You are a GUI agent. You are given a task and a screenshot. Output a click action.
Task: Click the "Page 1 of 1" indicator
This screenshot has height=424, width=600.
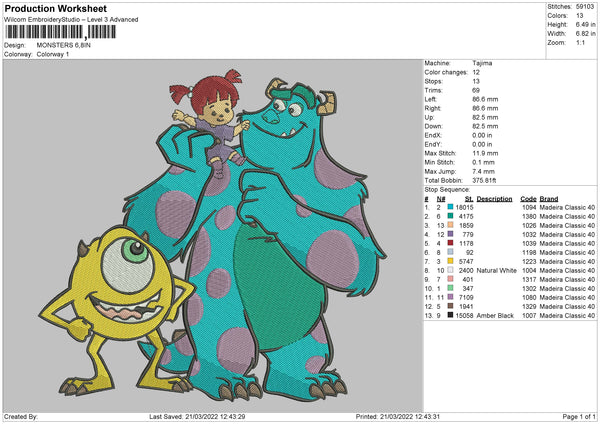coord(579,416)
